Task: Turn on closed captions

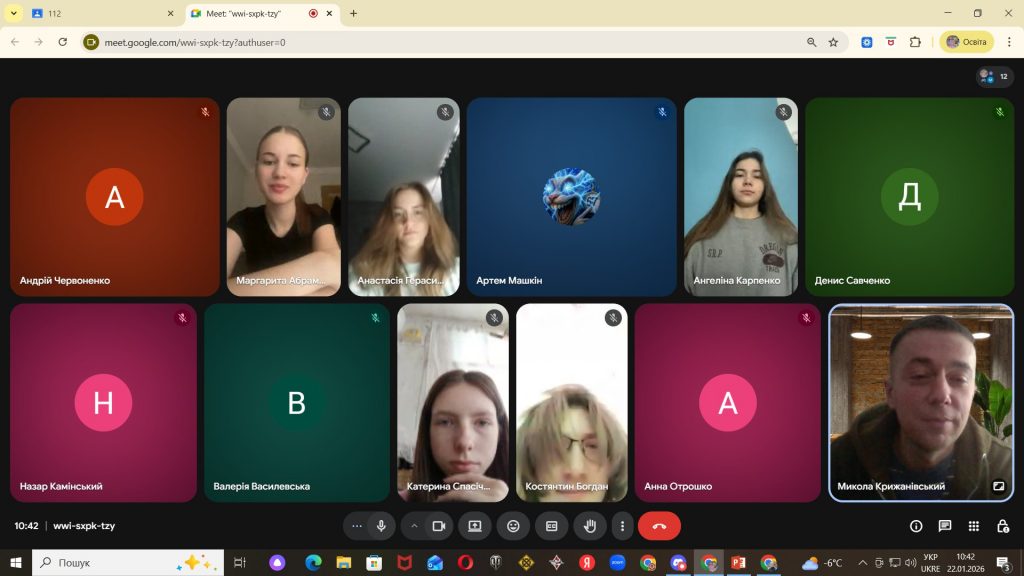Action: tap(551, 526)
